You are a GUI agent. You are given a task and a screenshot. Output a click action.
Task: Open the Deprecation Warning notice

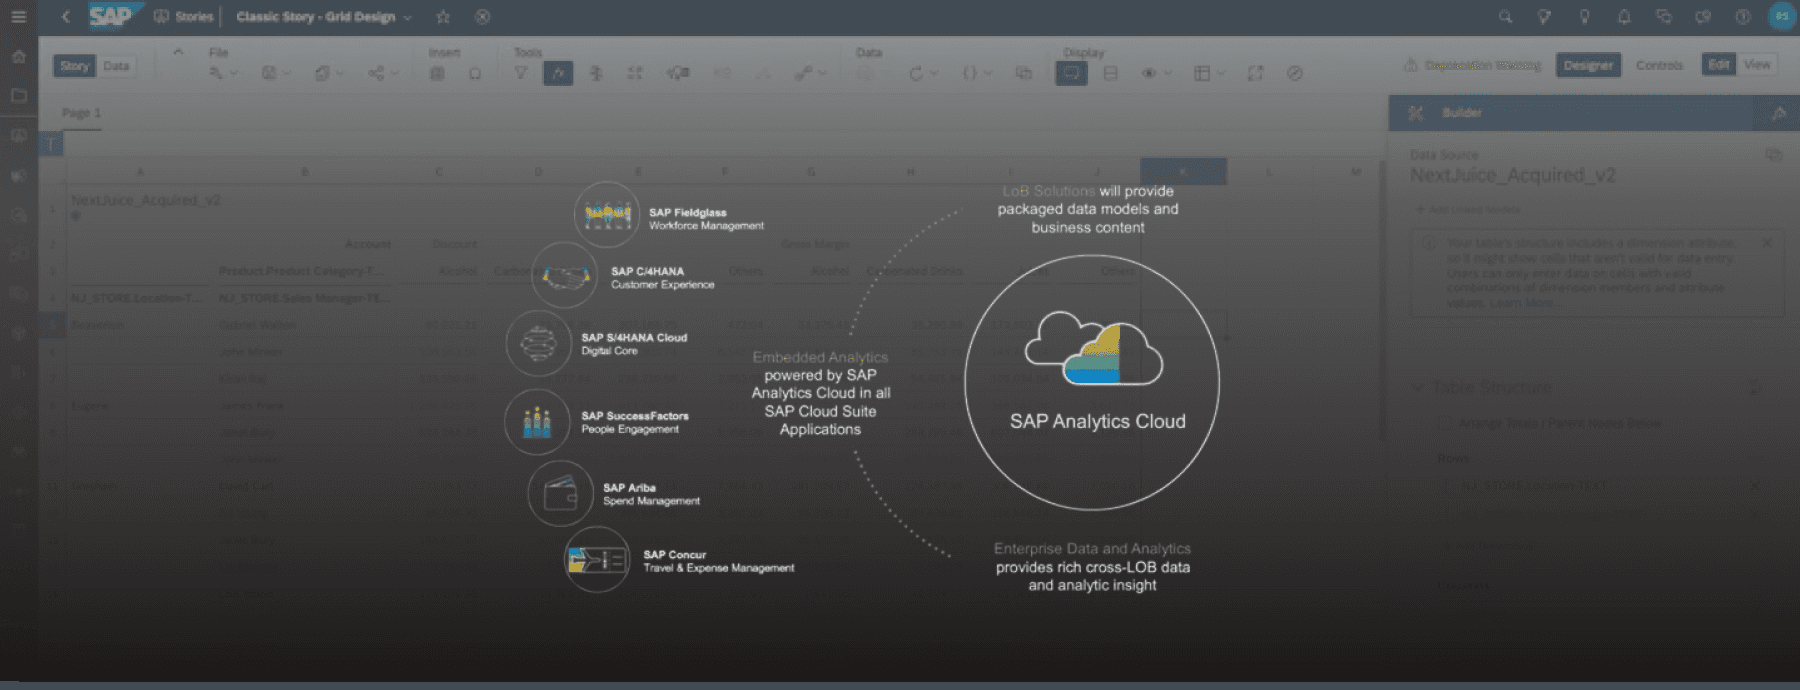[1472, 65]
